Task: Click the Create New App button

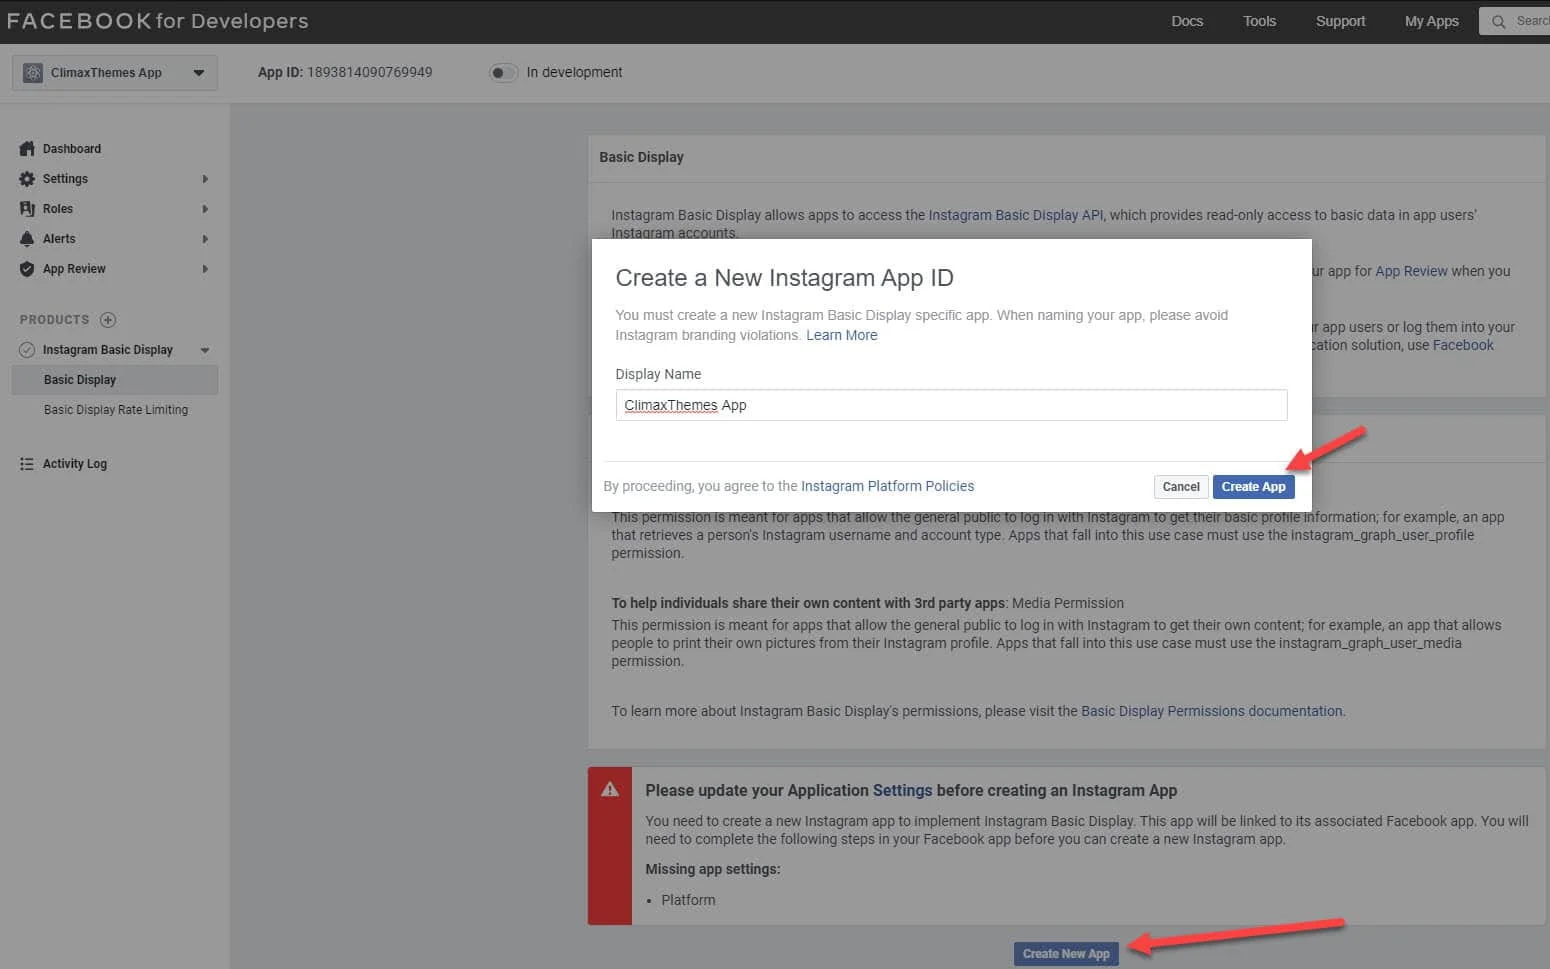Action: pyautogui.click(x=1066, y=954)
